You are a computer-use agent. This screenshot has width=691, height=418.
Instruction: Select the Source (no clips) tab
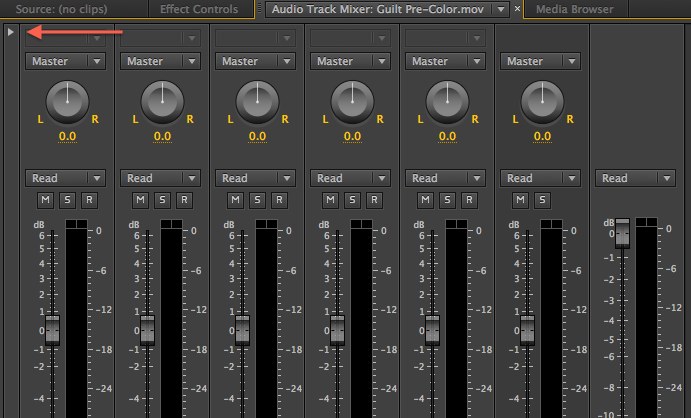(62, 9)
